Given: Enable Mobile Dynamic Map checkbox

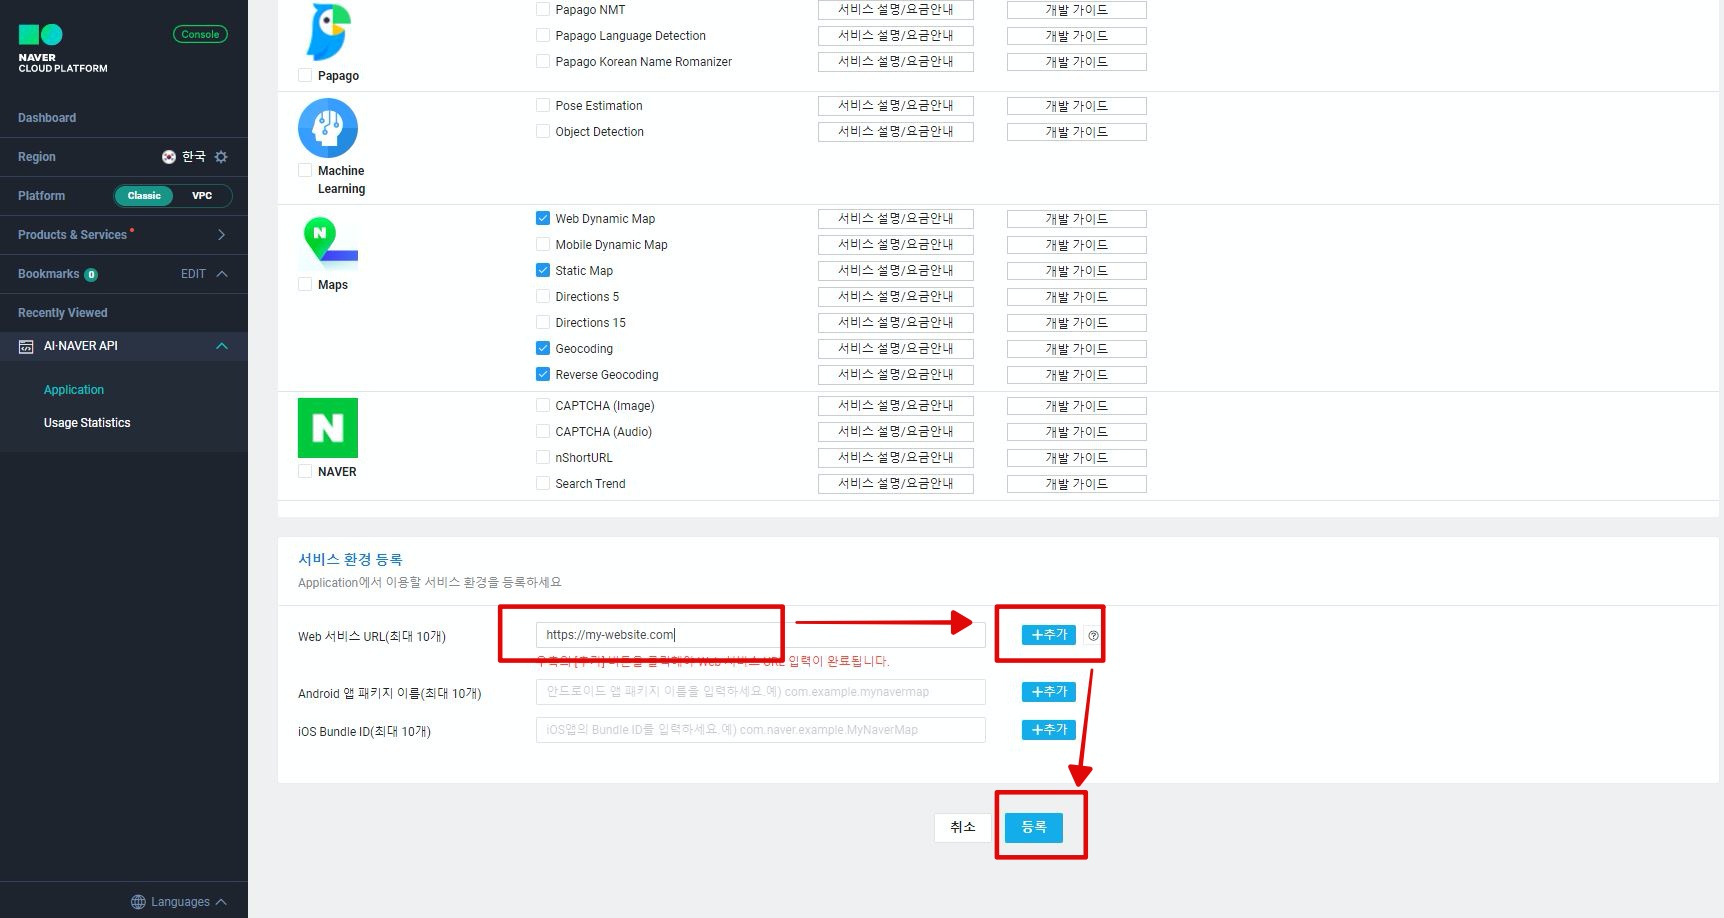Looking at the screenshot, I should click(543, 244).
